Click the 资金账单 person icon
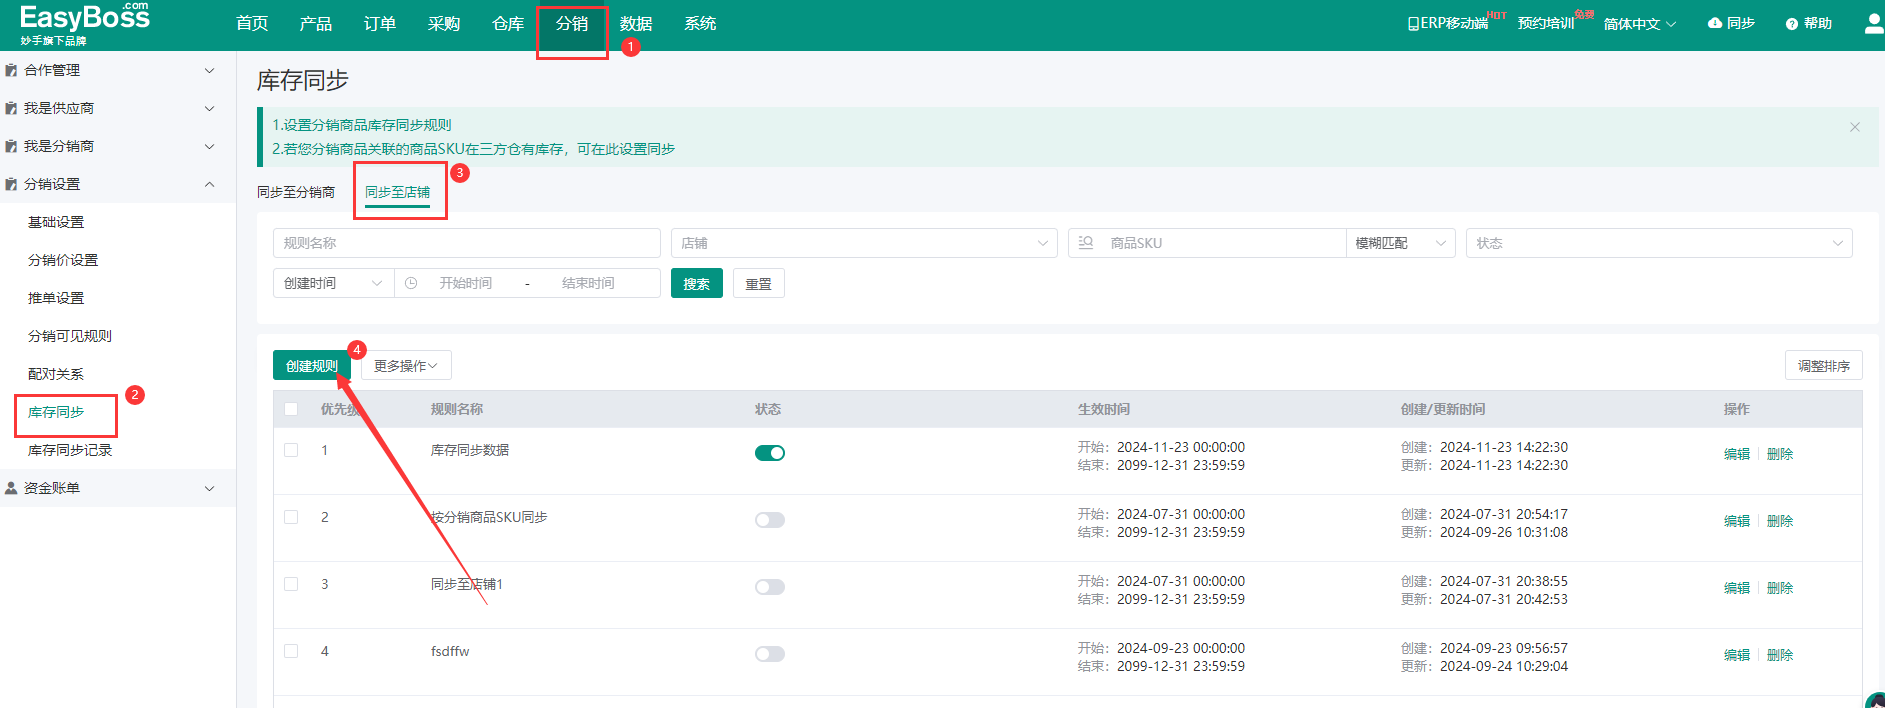Viewport: 1885px width, 708px height. pos(11,488)
